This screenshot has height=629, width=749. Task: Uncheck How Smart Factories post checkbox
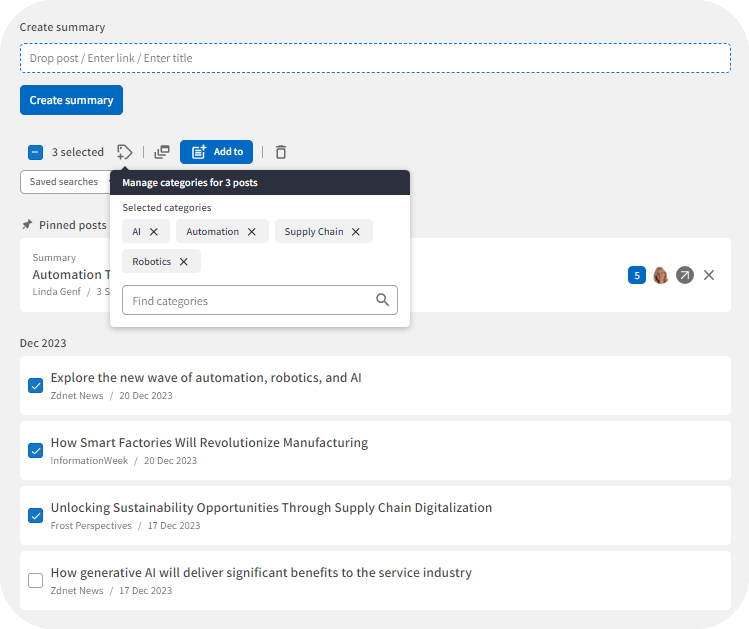point(35,450)
